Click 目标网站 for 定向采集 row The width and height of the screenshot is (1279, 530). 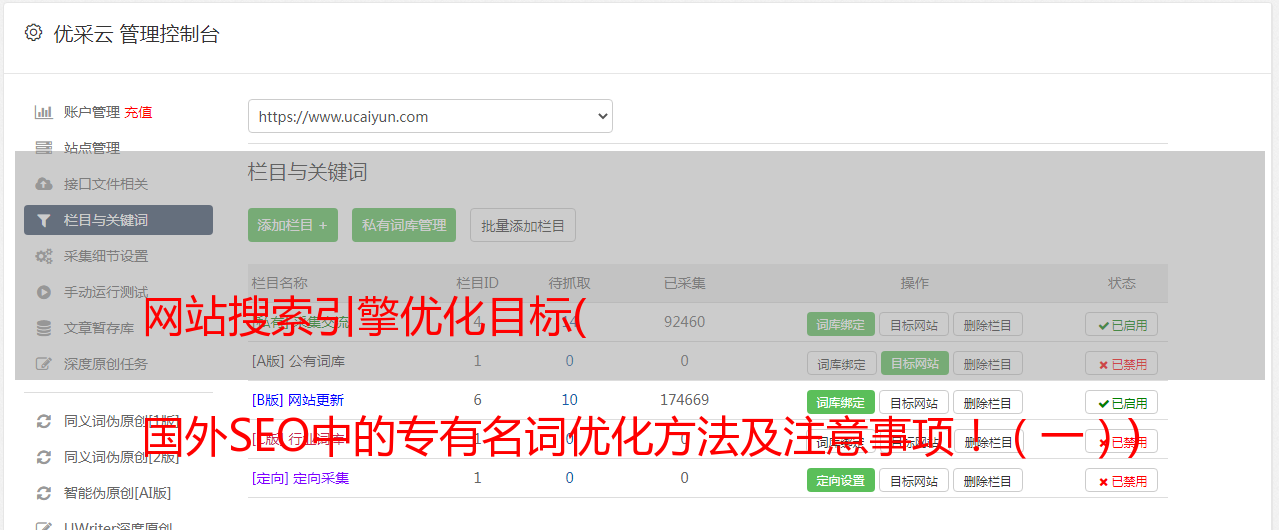point(914,480)
